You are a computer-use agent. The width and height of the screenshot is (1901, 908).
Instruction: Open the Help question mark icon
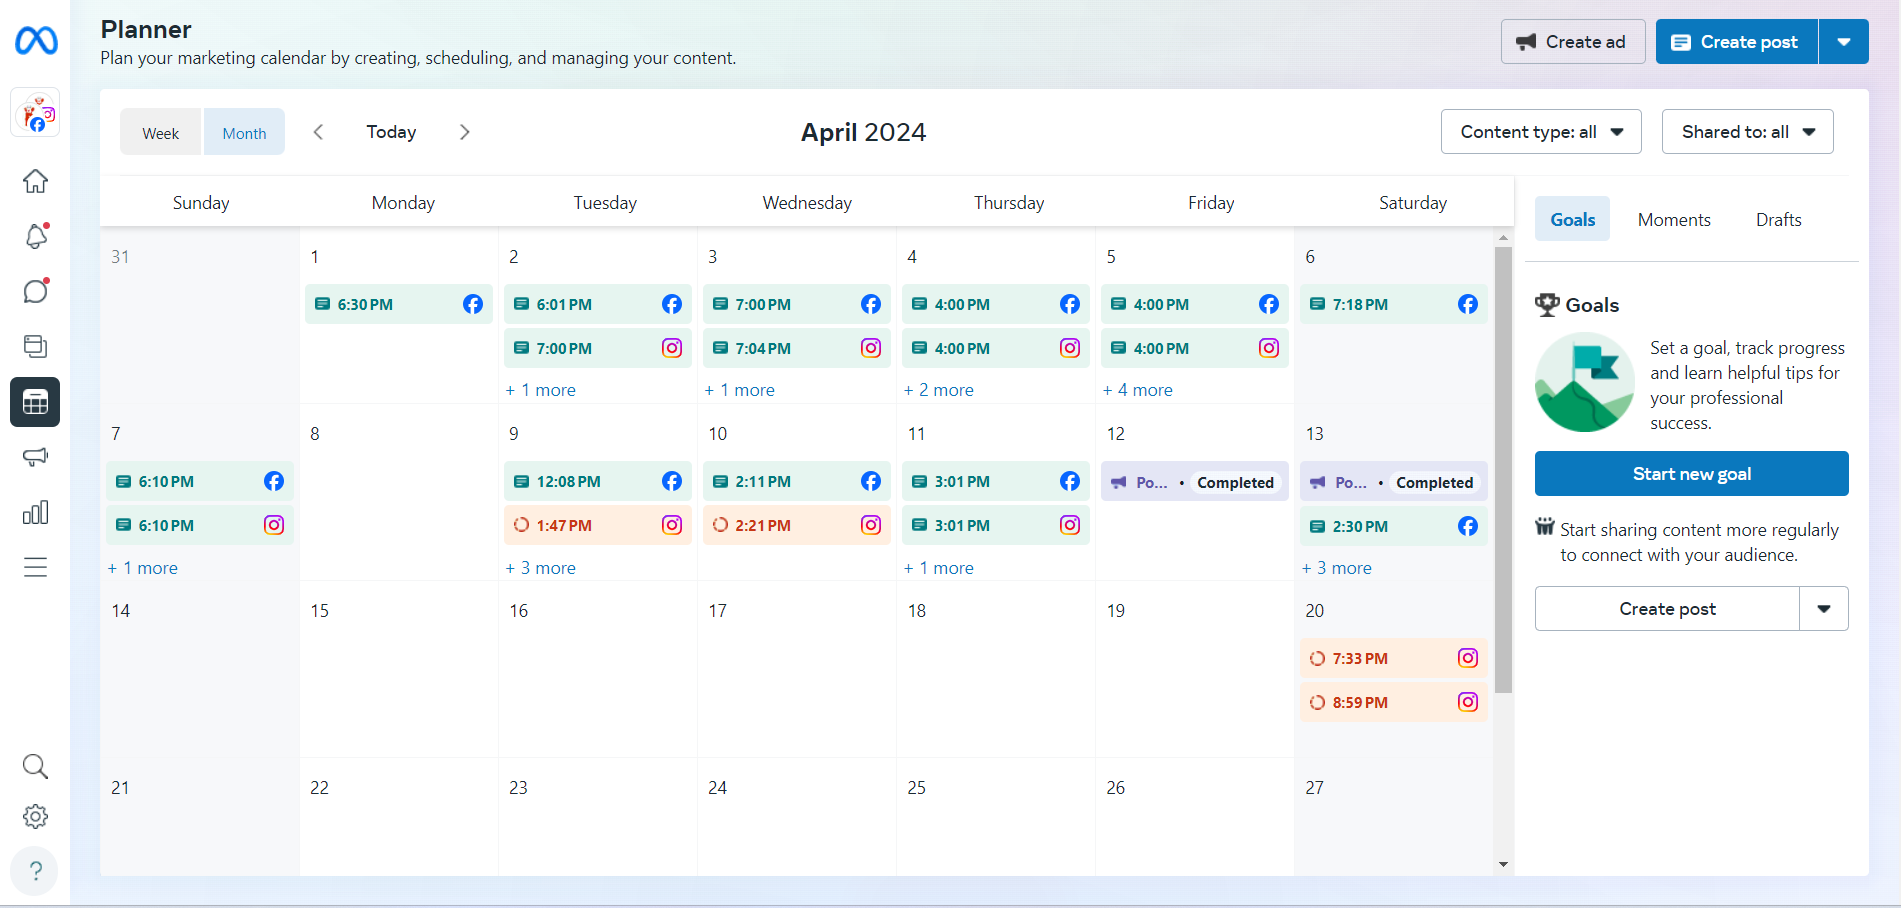pos(35,871)
